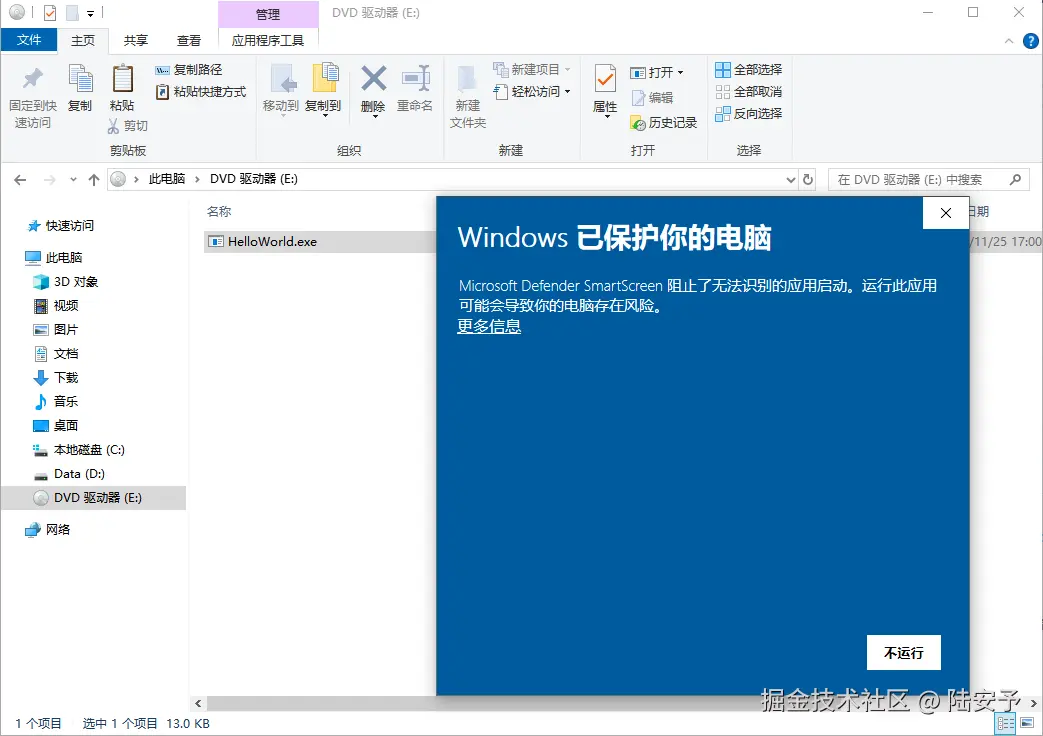Click 全部选择 (Select all)

[748, 69]
